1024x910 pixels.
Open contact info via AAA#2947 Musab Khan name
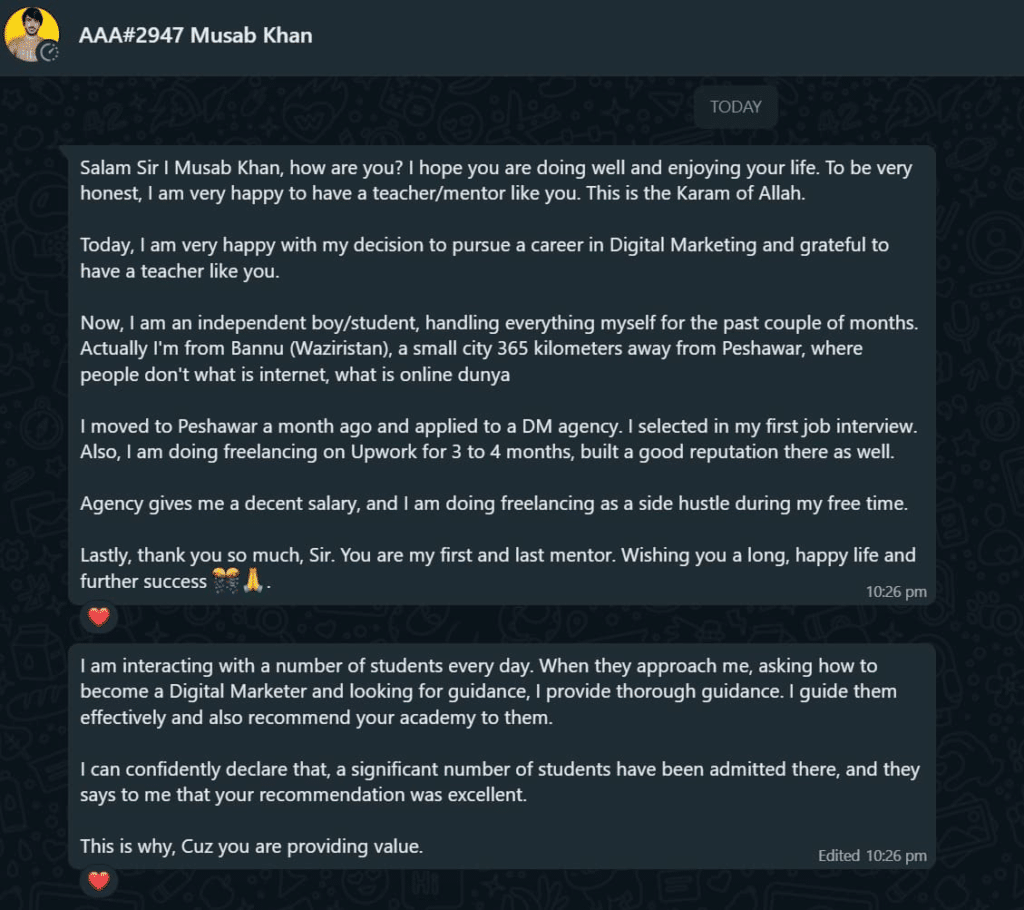pyautogui.click(x=195, y=35)
